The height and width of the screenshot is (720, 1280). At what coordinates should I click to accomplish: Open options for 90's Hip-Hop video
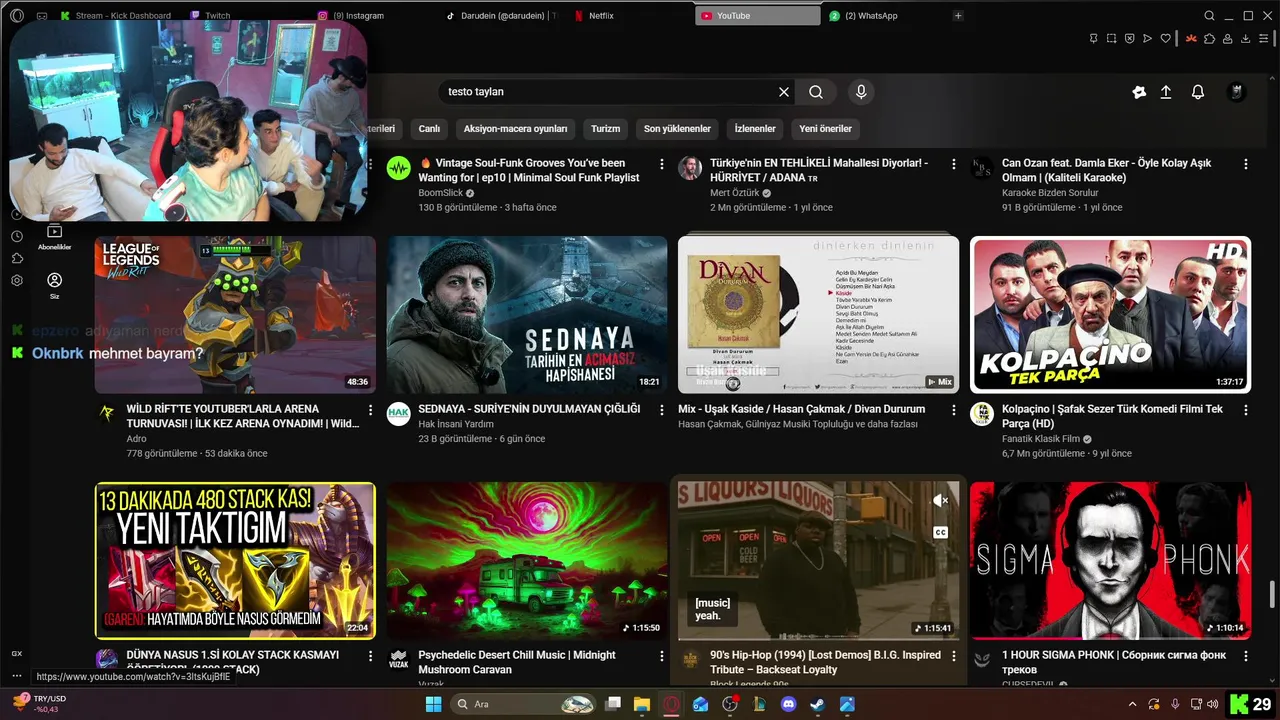(x=953, y=656)
